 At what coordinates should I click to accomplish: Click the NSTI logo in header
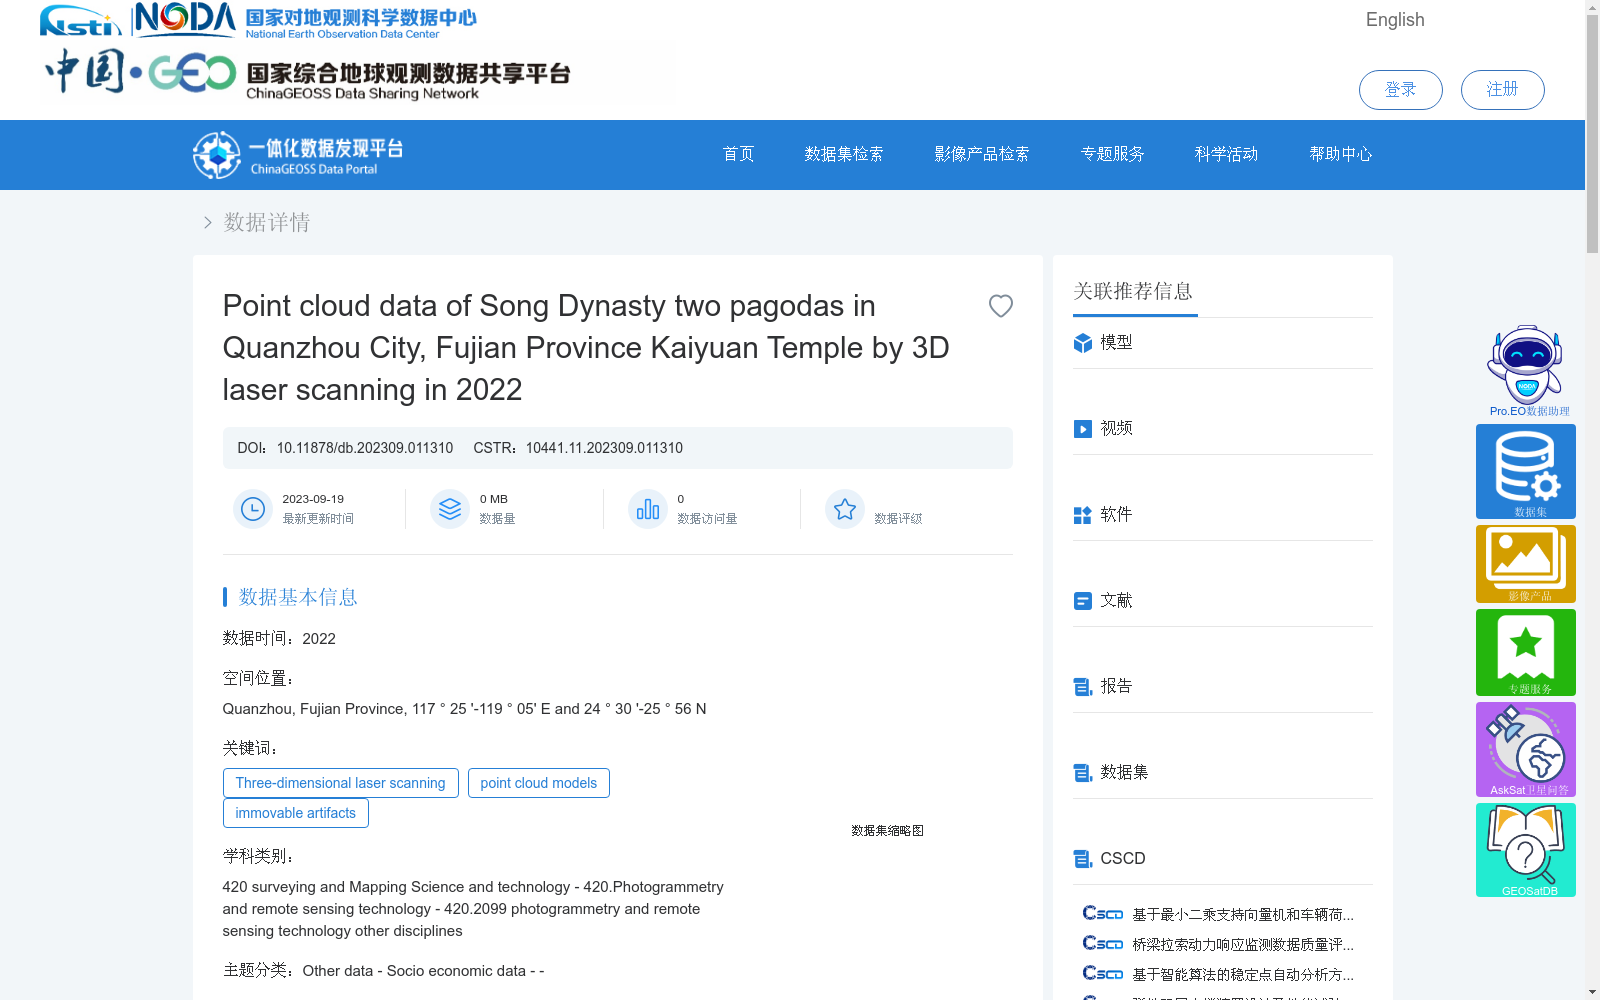(x=80, y=20)
